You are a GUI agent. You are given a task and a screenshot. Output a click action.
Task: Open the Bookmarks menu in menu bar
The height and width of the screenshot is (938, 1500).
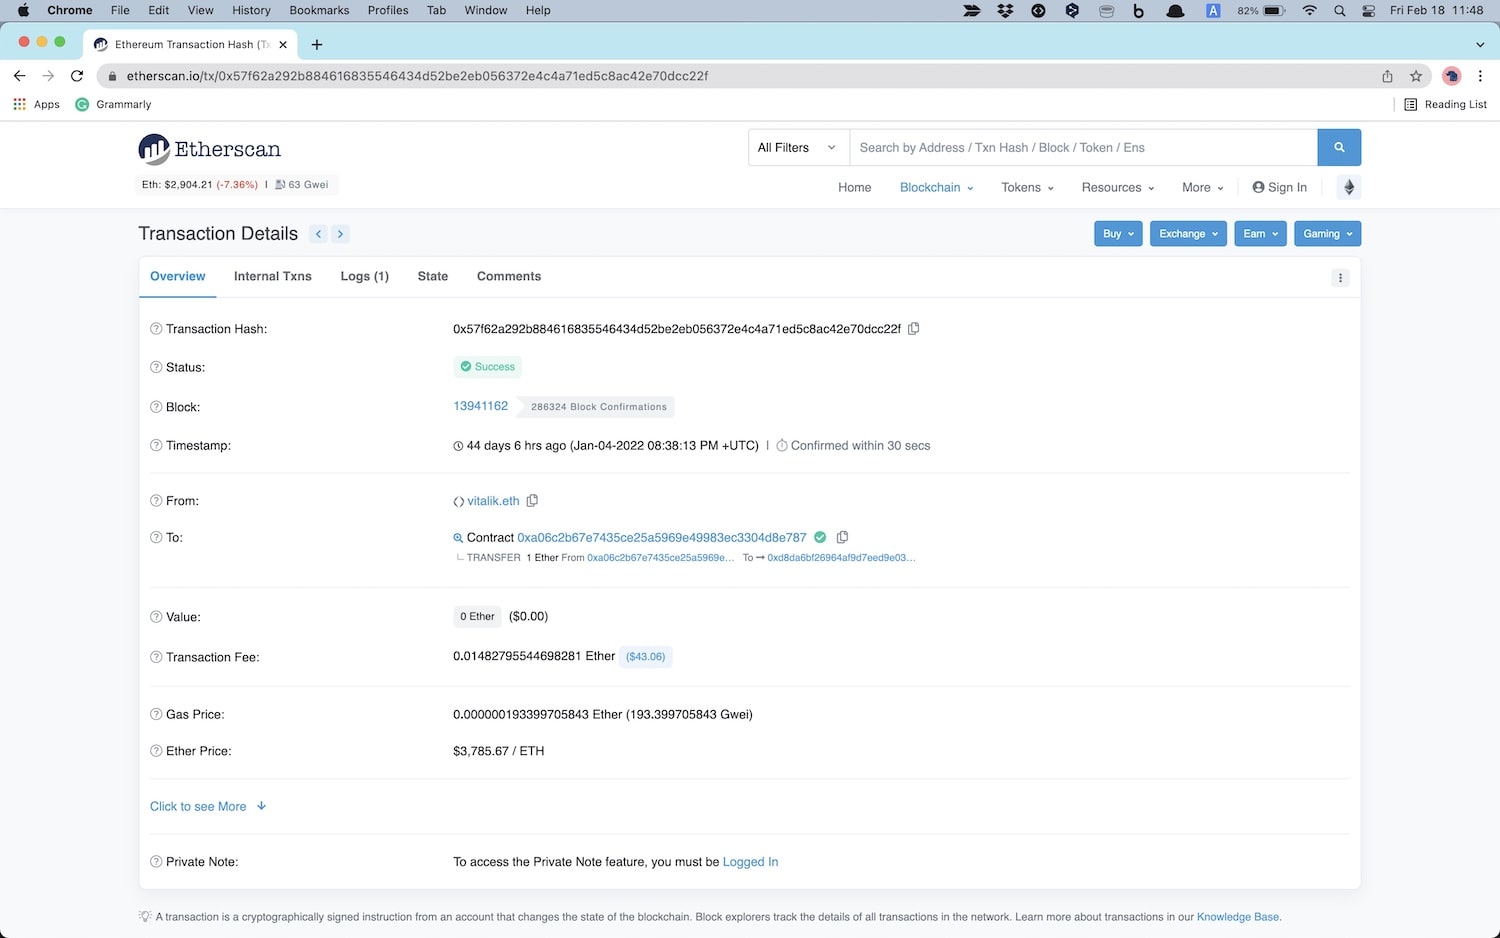(319, 10)
